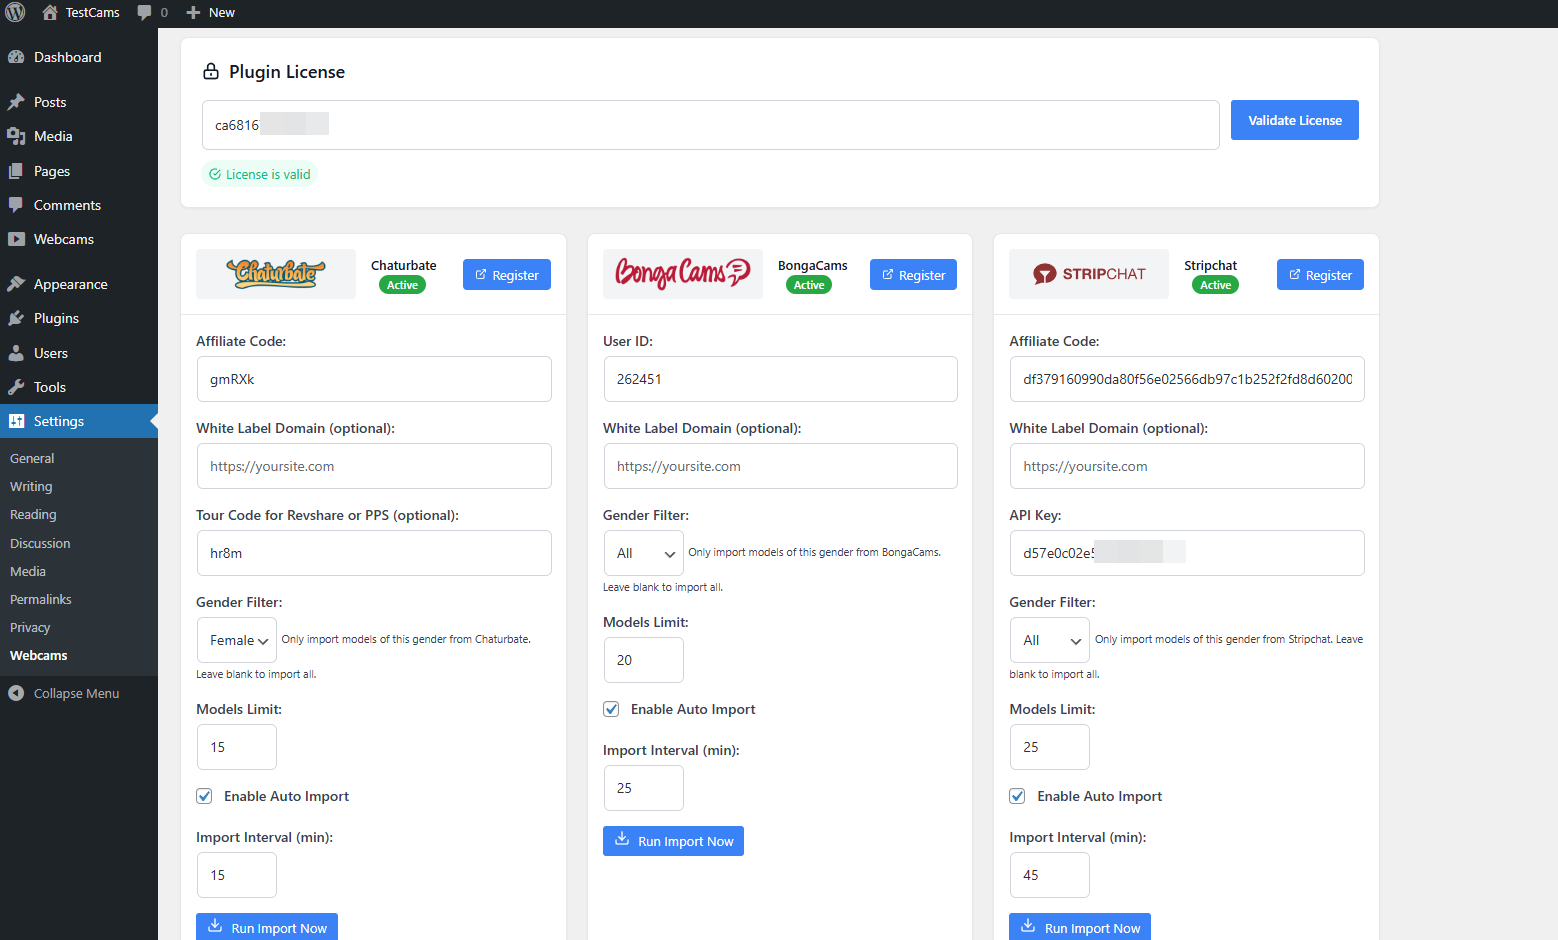Click the BongaCams Models Limit field

coord(644,660)
